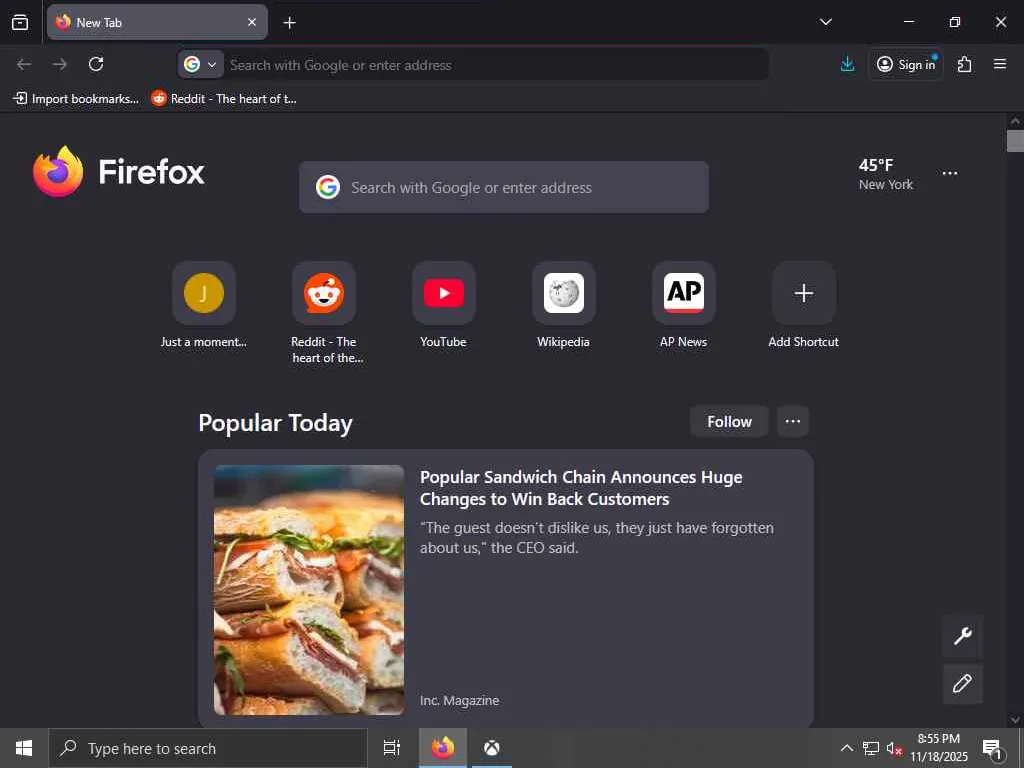Open a new tab with plus button
The height and width of the screenshot is (768, 1024).
tap(289, 23)
